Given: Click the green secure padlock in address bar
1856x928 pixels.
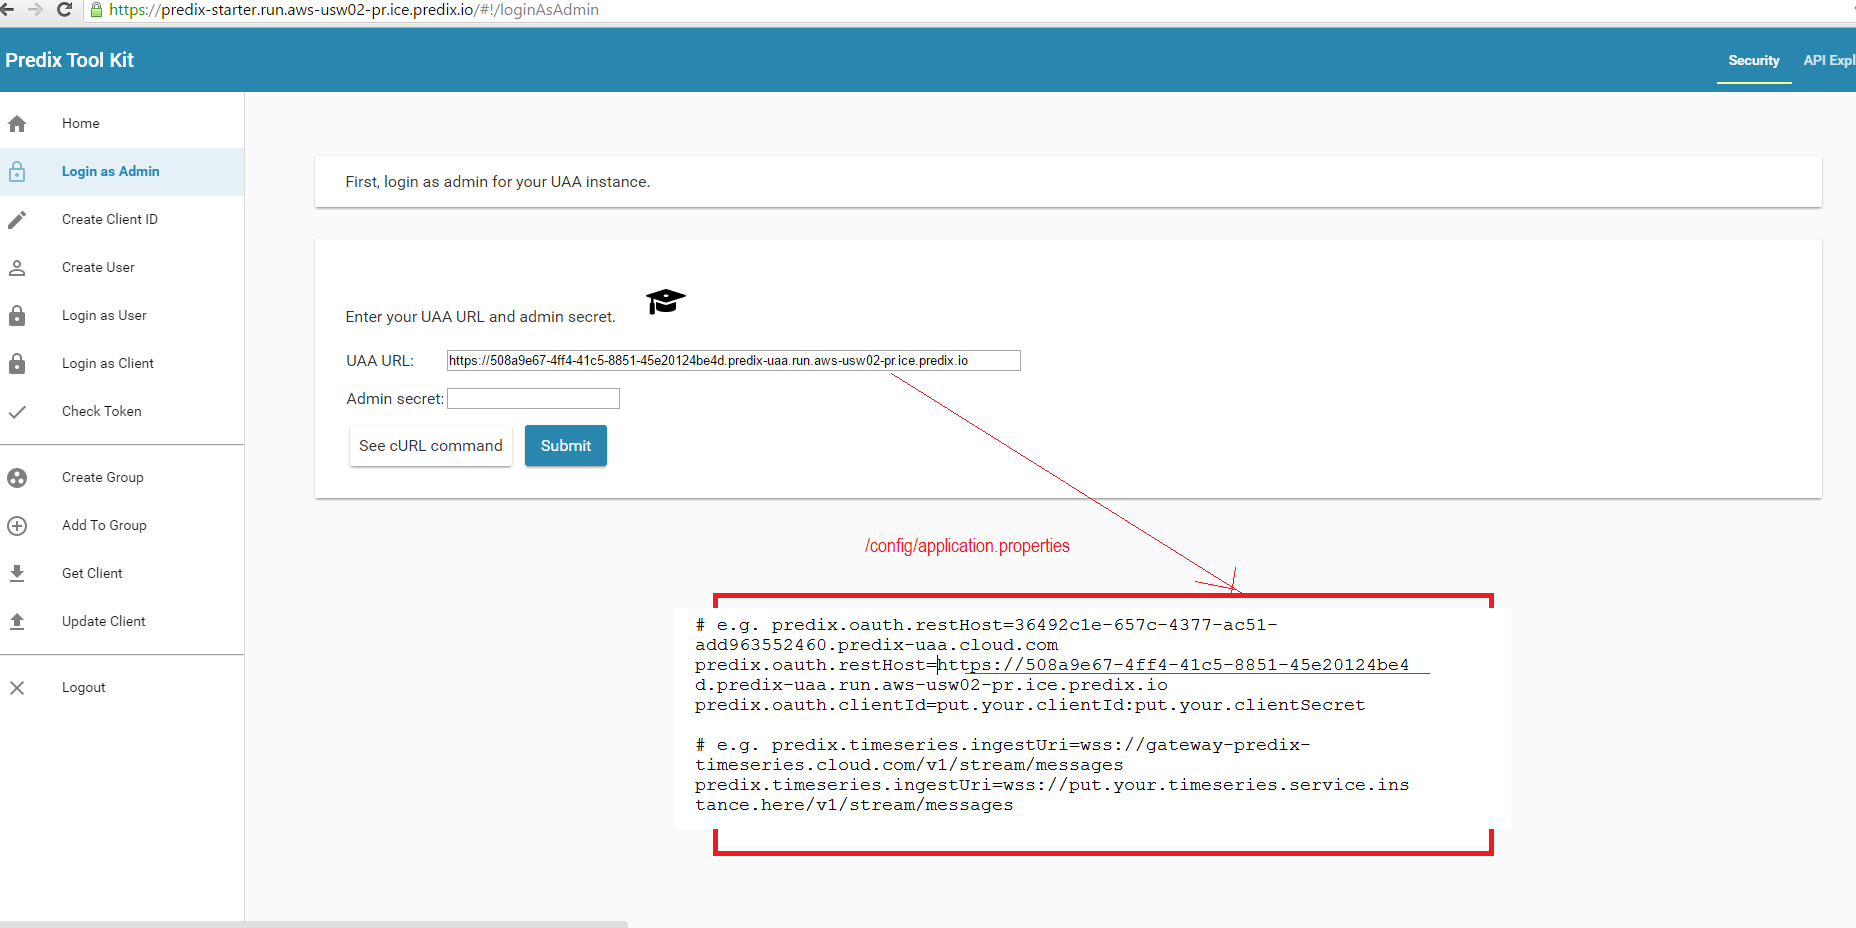Looking at the screenshot, I should pyautogui.click(x=97, y=10).
